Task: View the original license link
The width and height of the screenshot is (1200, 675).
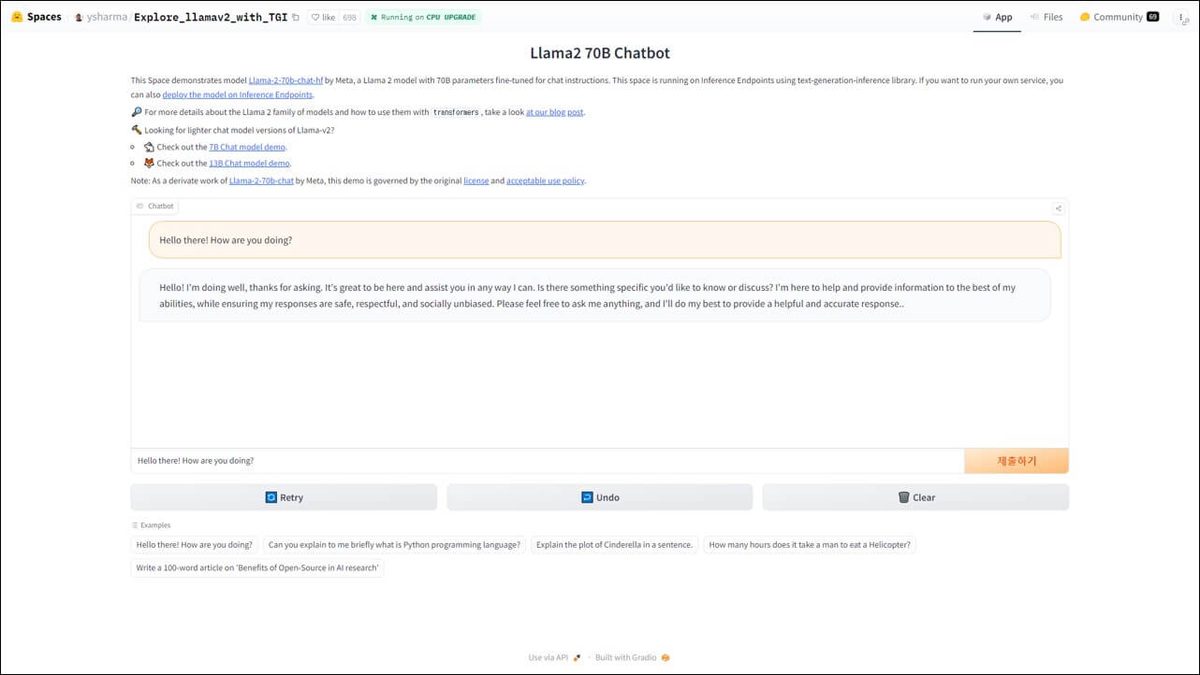Action: point(476,181)
